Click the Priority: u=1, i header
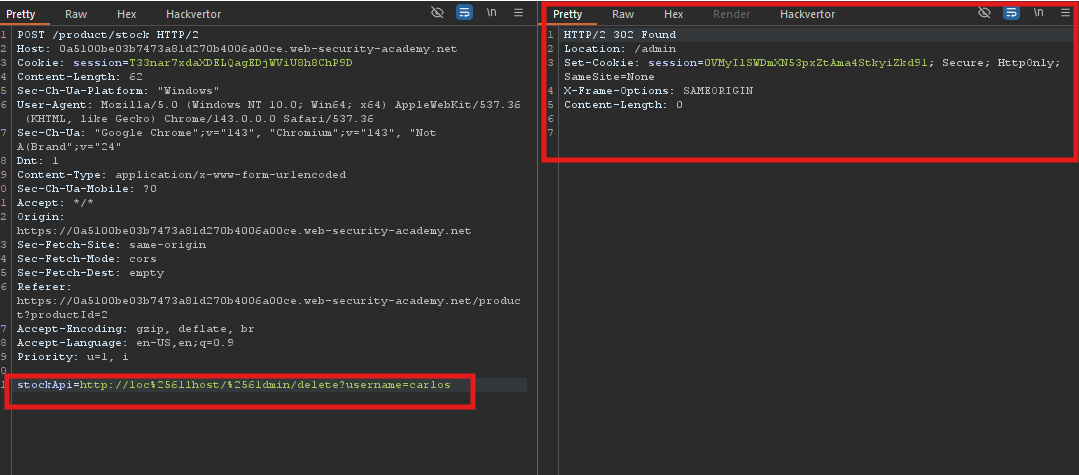The image size is (1079, 475). [x=73, y=357]
